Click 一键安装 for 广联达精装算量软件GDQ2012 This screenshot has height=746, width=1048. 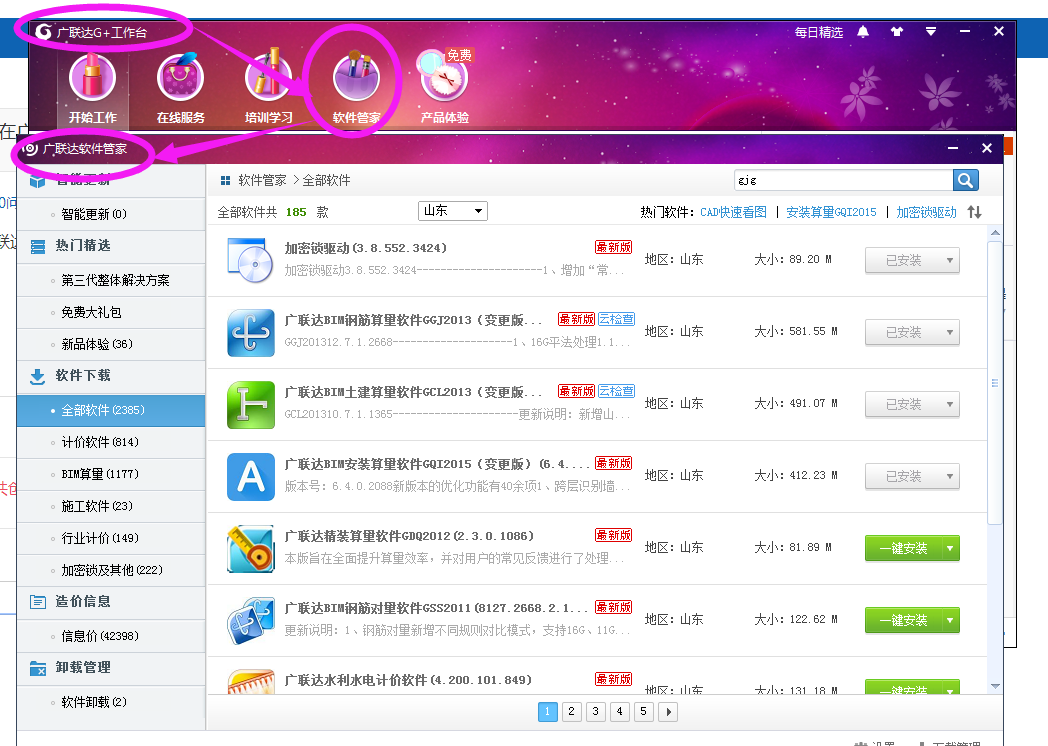click(903, 548)
